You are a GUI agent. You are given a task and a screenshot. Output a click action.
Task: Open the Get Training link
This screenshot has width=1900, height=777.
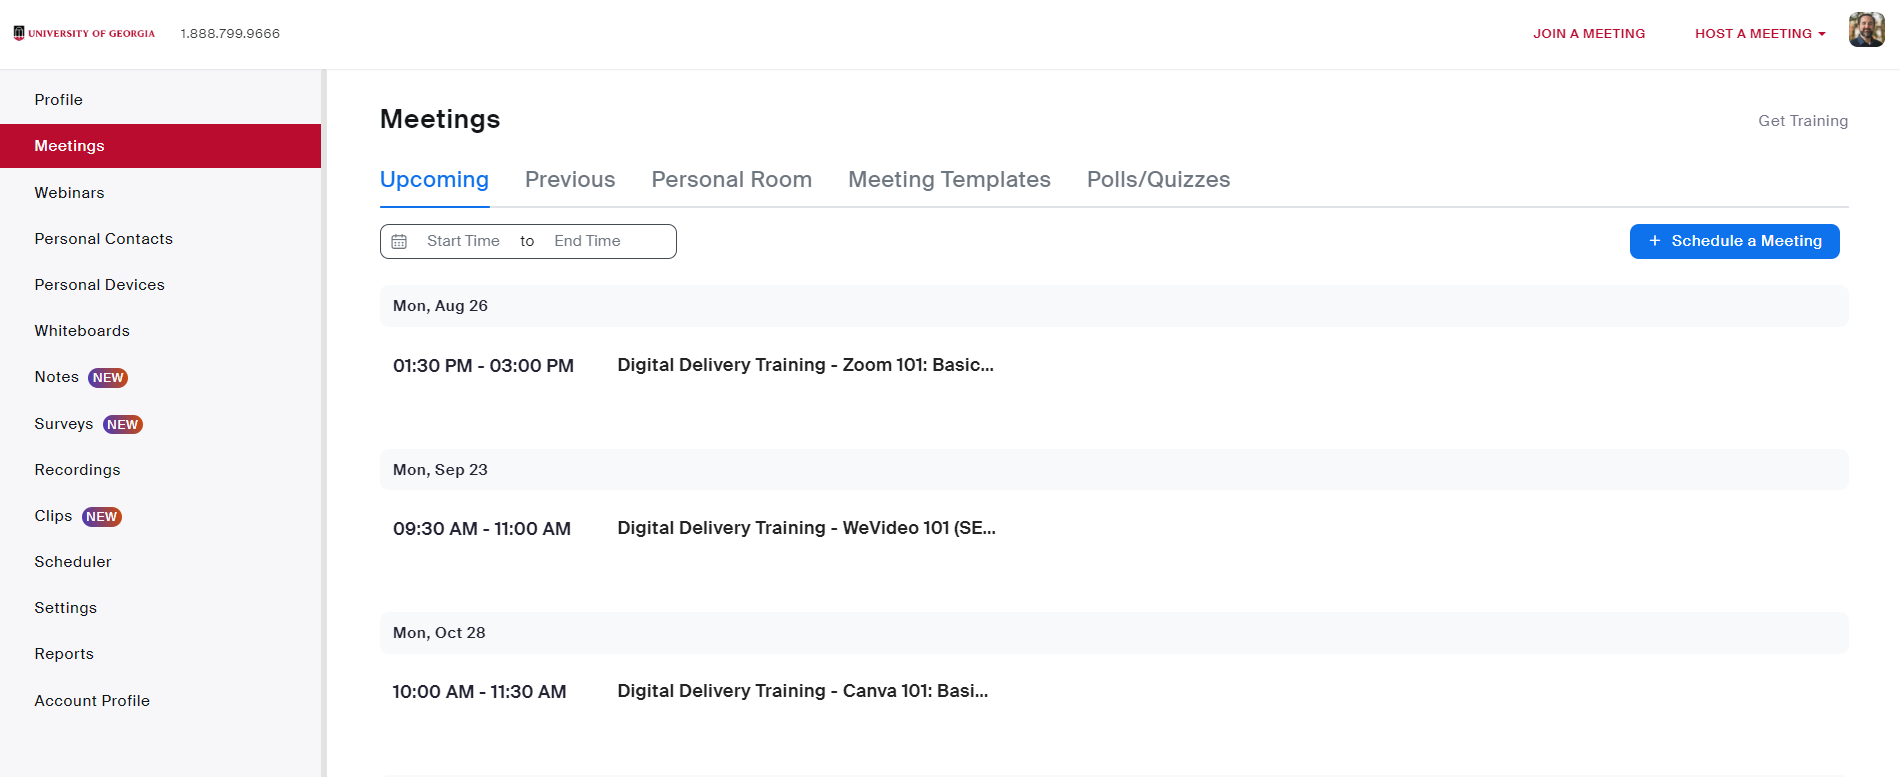(x=1803, y=121)
